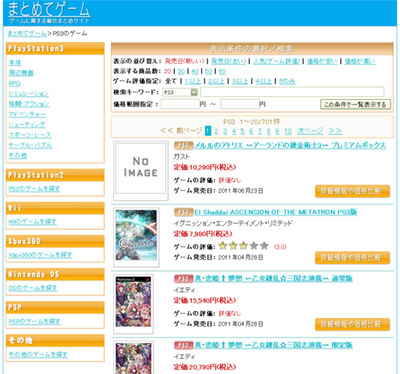Viewport: 400px width, 374px height.
Task: Show 30 items per page
Action: [x=181, y=71]
